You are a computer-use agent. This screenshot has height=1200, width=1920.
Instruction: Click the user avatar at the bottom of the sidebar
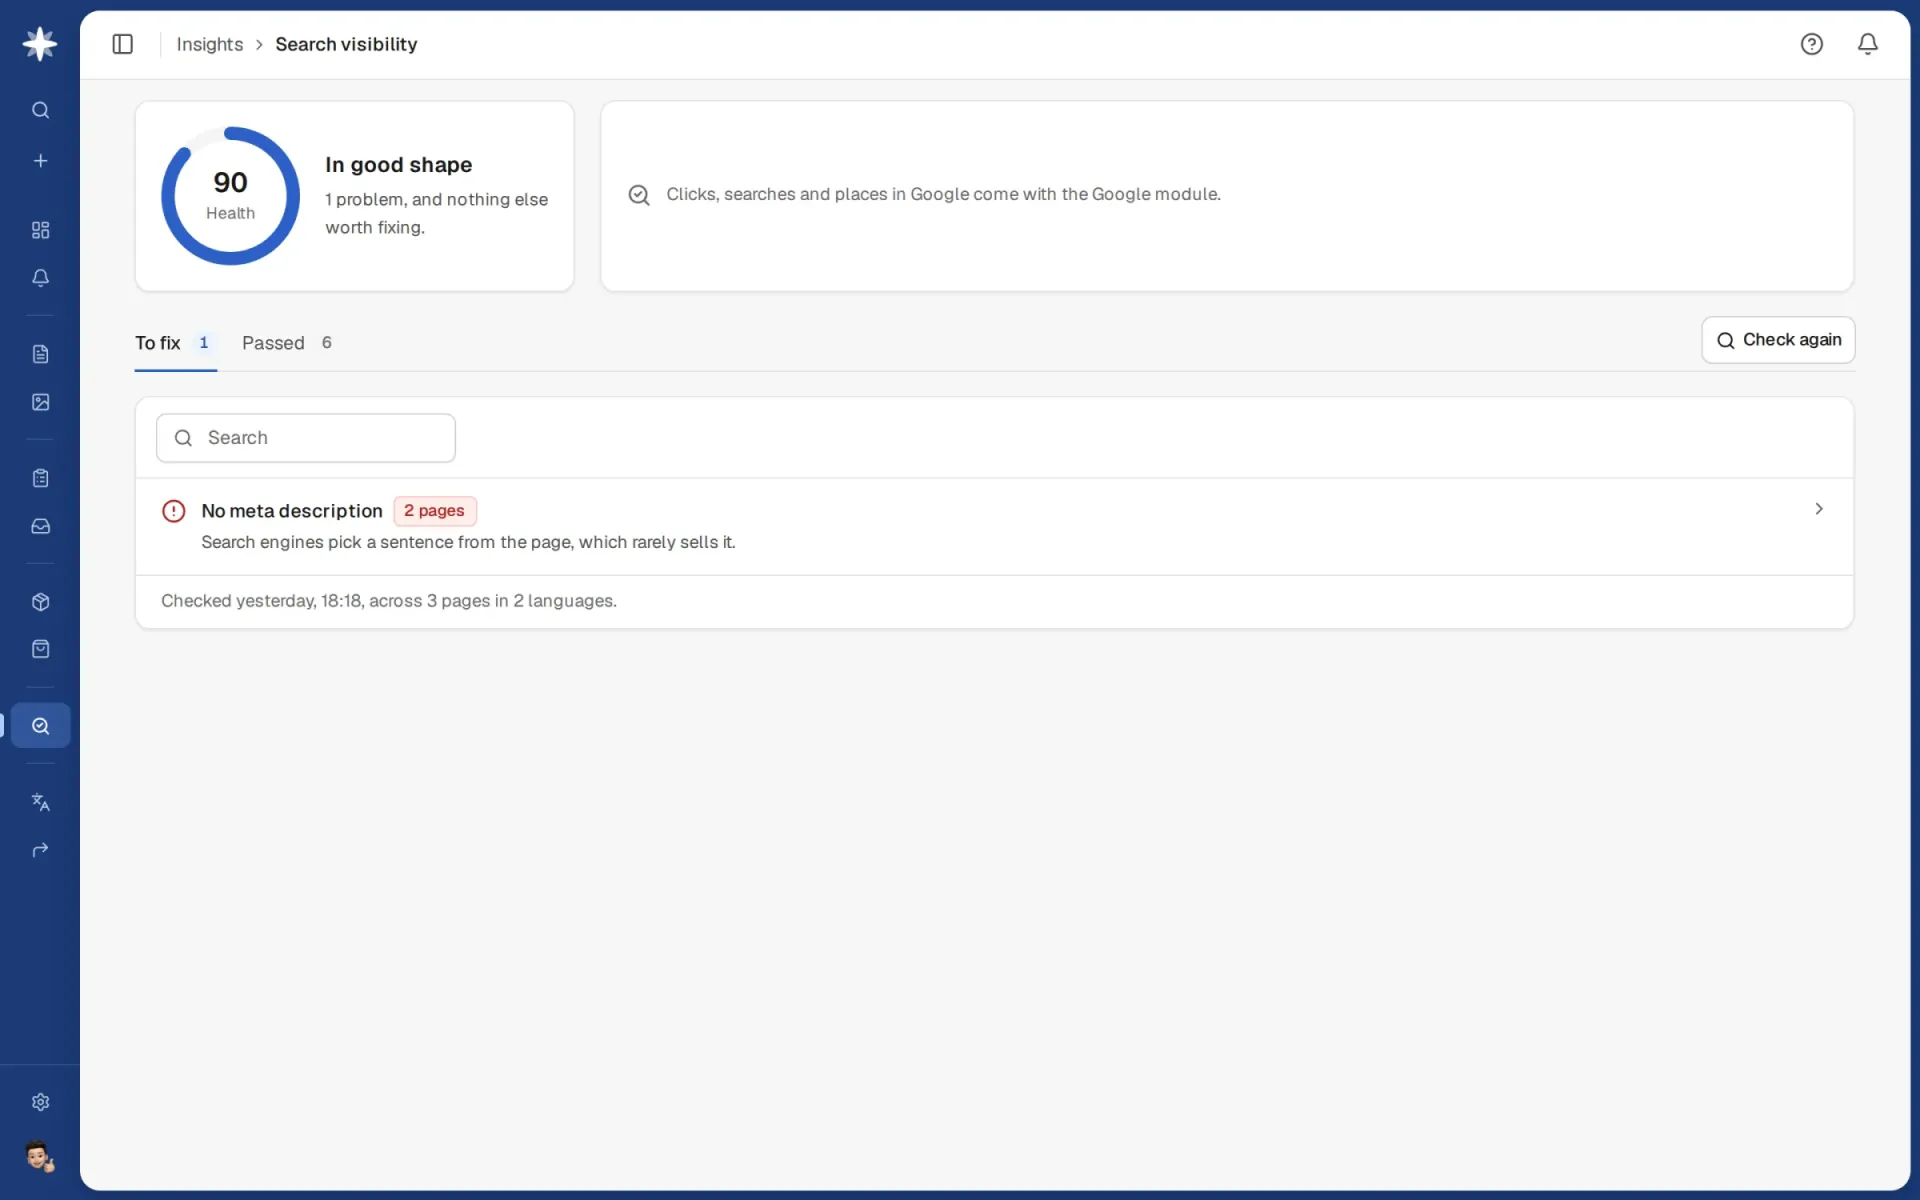pos(40,1157)
